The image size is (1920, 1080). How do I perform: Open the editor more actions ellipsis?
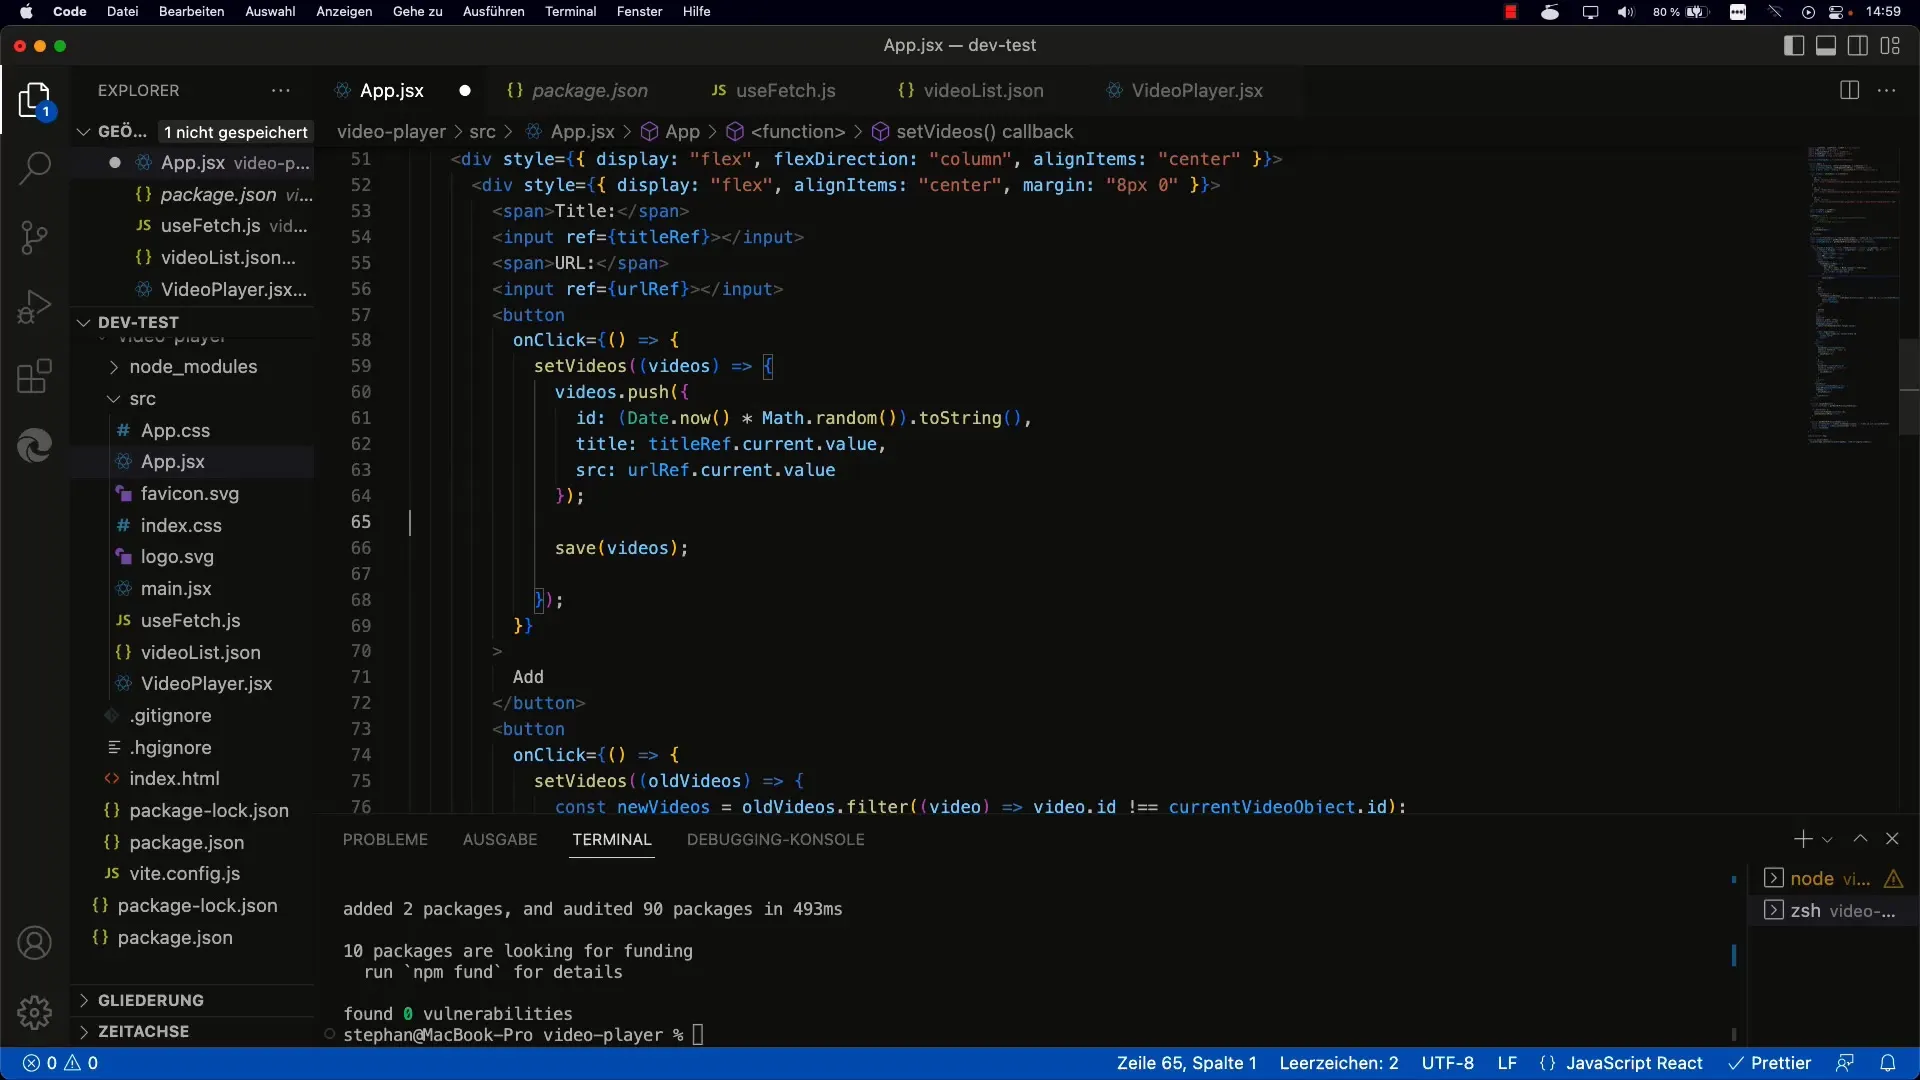pos(1886,90)
